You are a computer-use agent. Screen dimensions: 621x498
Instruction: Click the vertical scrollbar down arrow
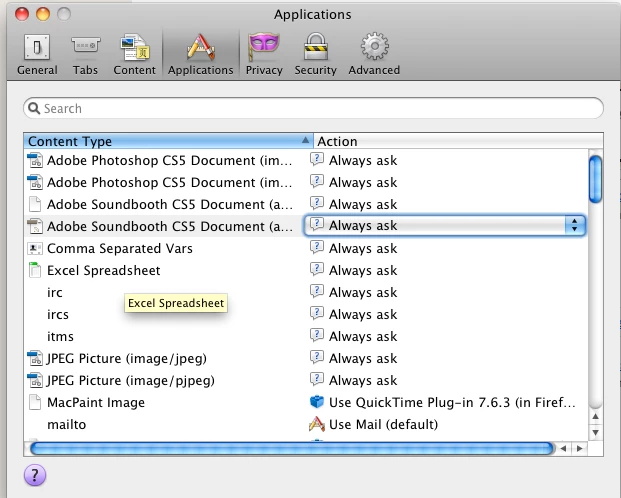pos(595,432)
